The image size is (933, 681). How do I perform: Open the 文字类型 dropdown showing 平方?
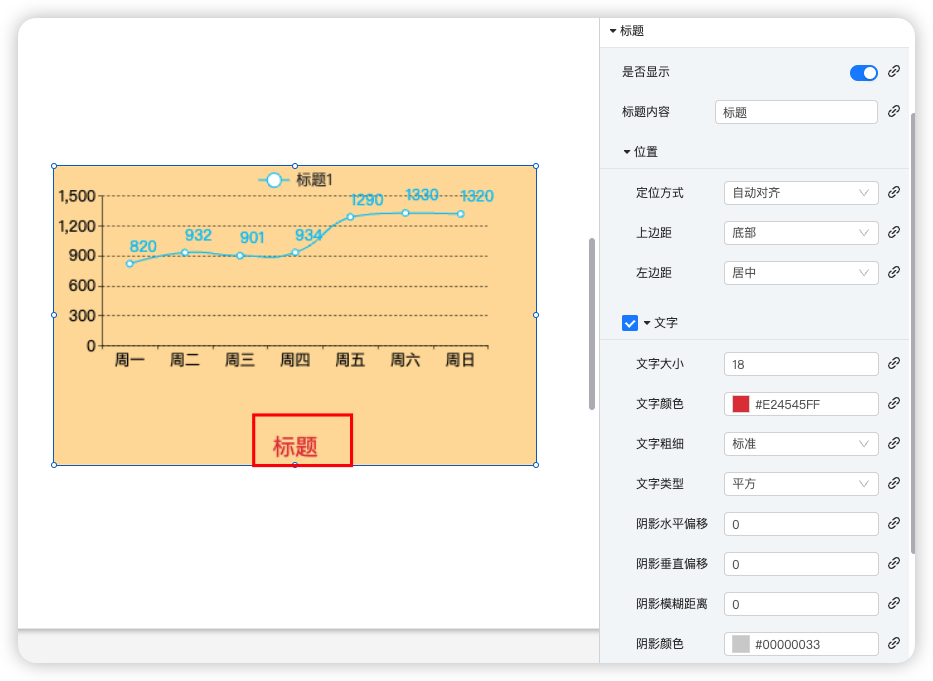tap(801, 483)
